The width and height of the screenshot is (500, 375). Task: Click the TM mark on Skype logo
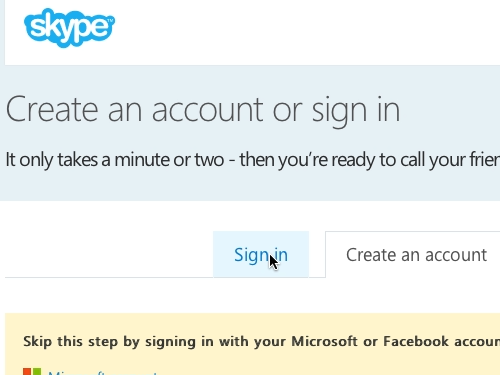tap(110, 20)
